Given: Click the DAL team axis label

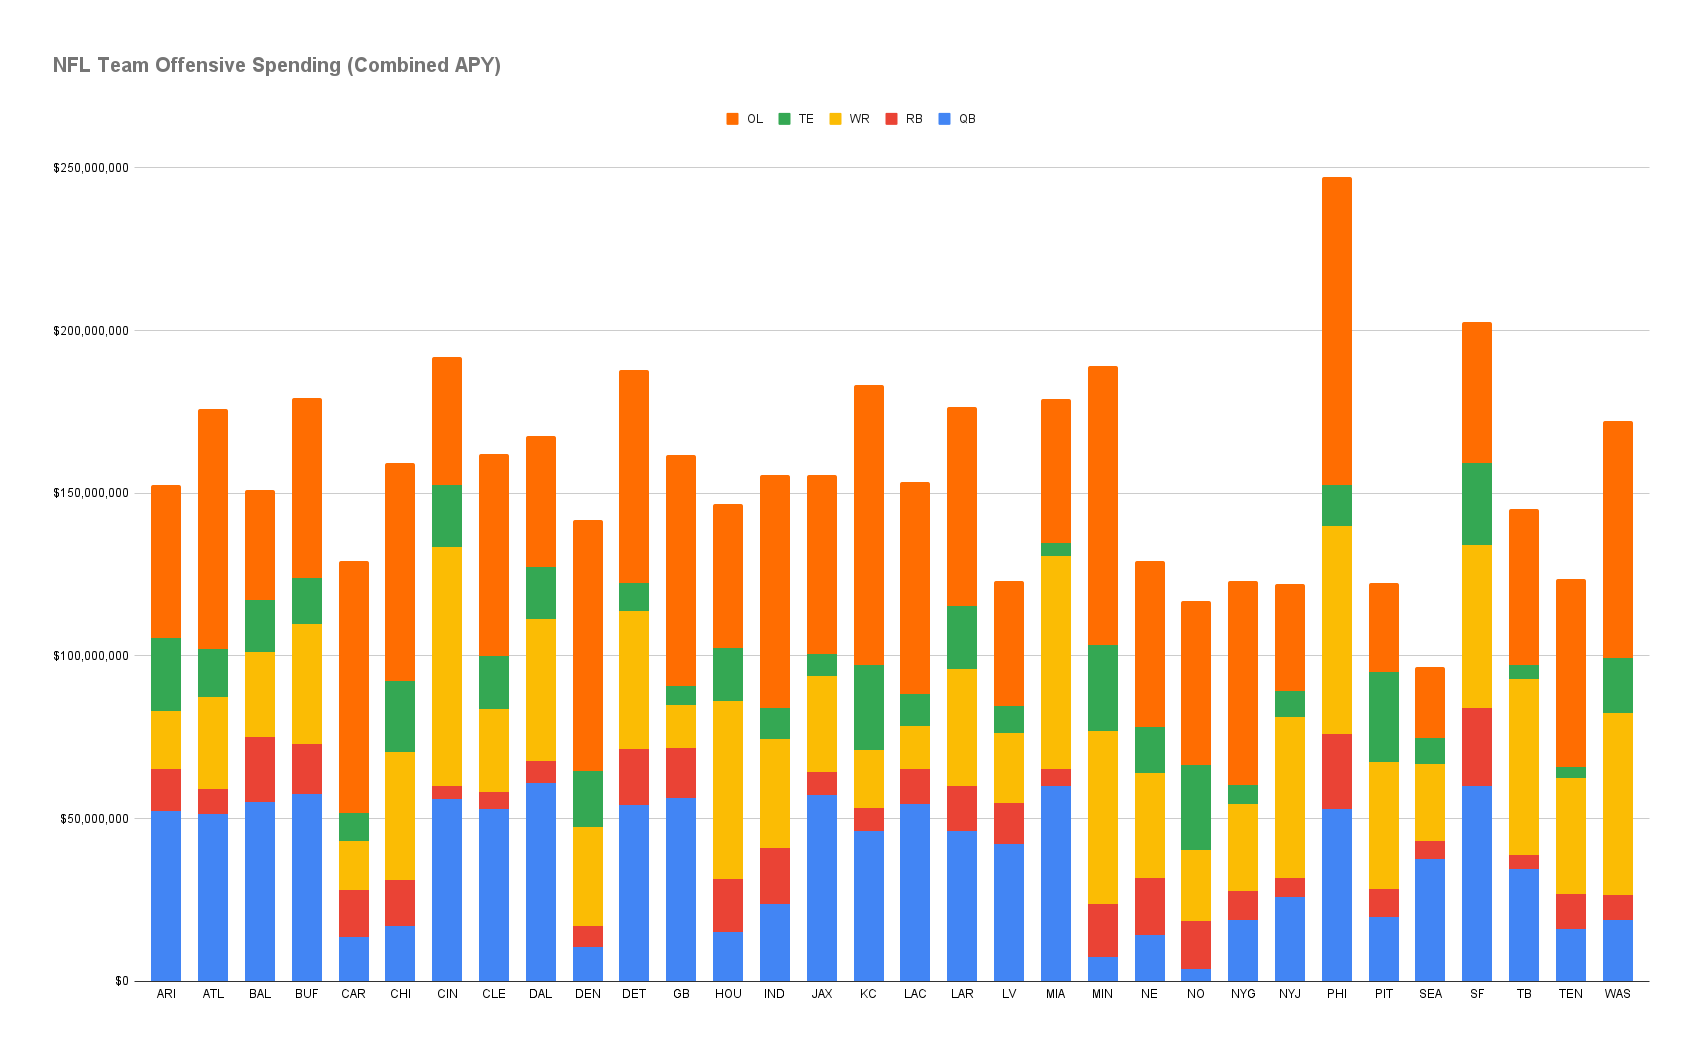Looking at the screenshot, I should tap(540, 994).
